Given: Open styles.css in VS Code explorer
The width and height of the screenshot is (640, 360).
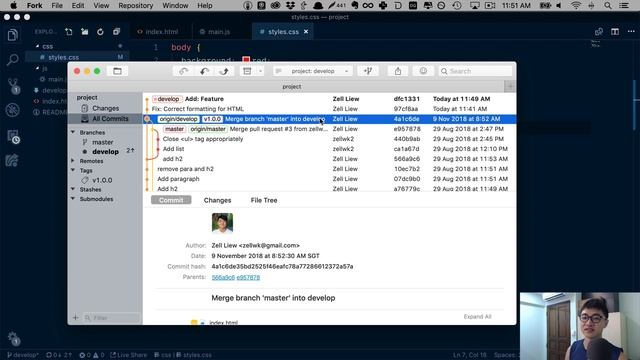Looking at the screenshot, I should coord(63,57).
